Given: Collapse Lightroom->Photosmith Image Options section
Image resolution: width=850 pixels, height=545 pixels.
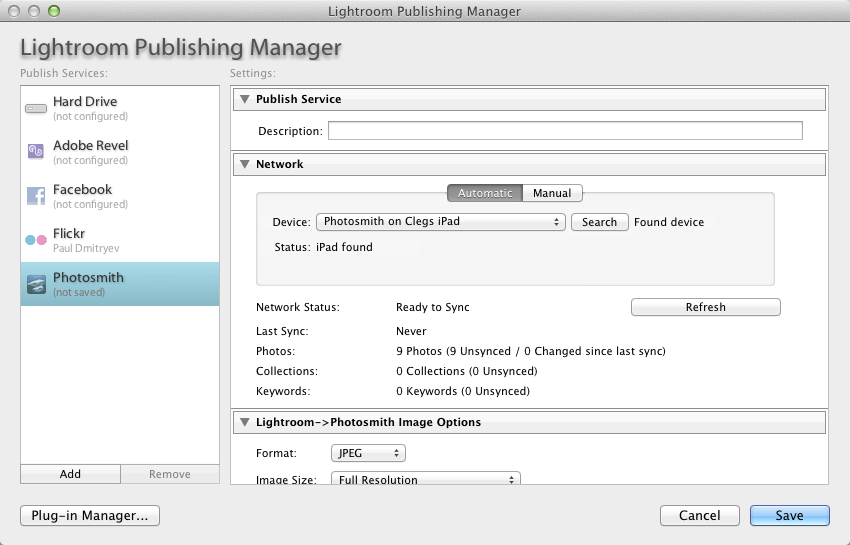Looking at the screenshot, I should tap(245, 422).
